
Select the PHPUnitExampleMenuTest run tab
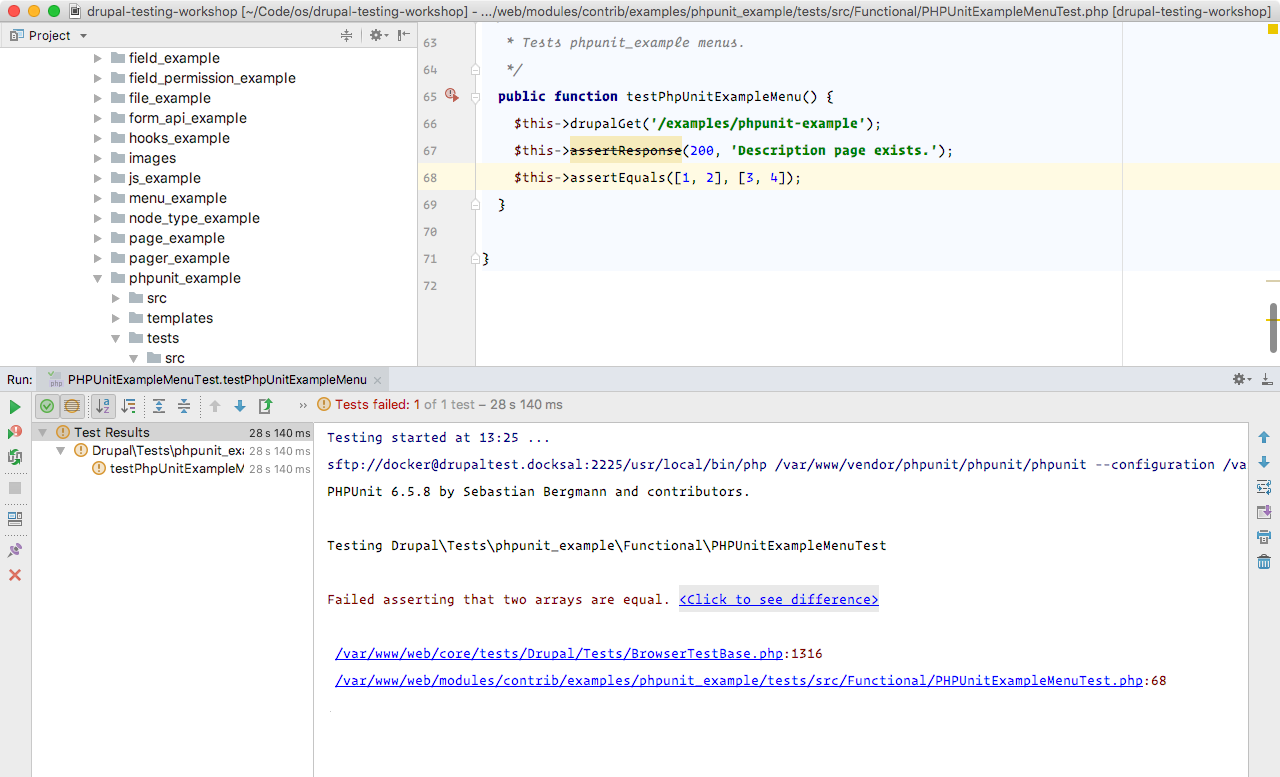click(x=216, y=380)
